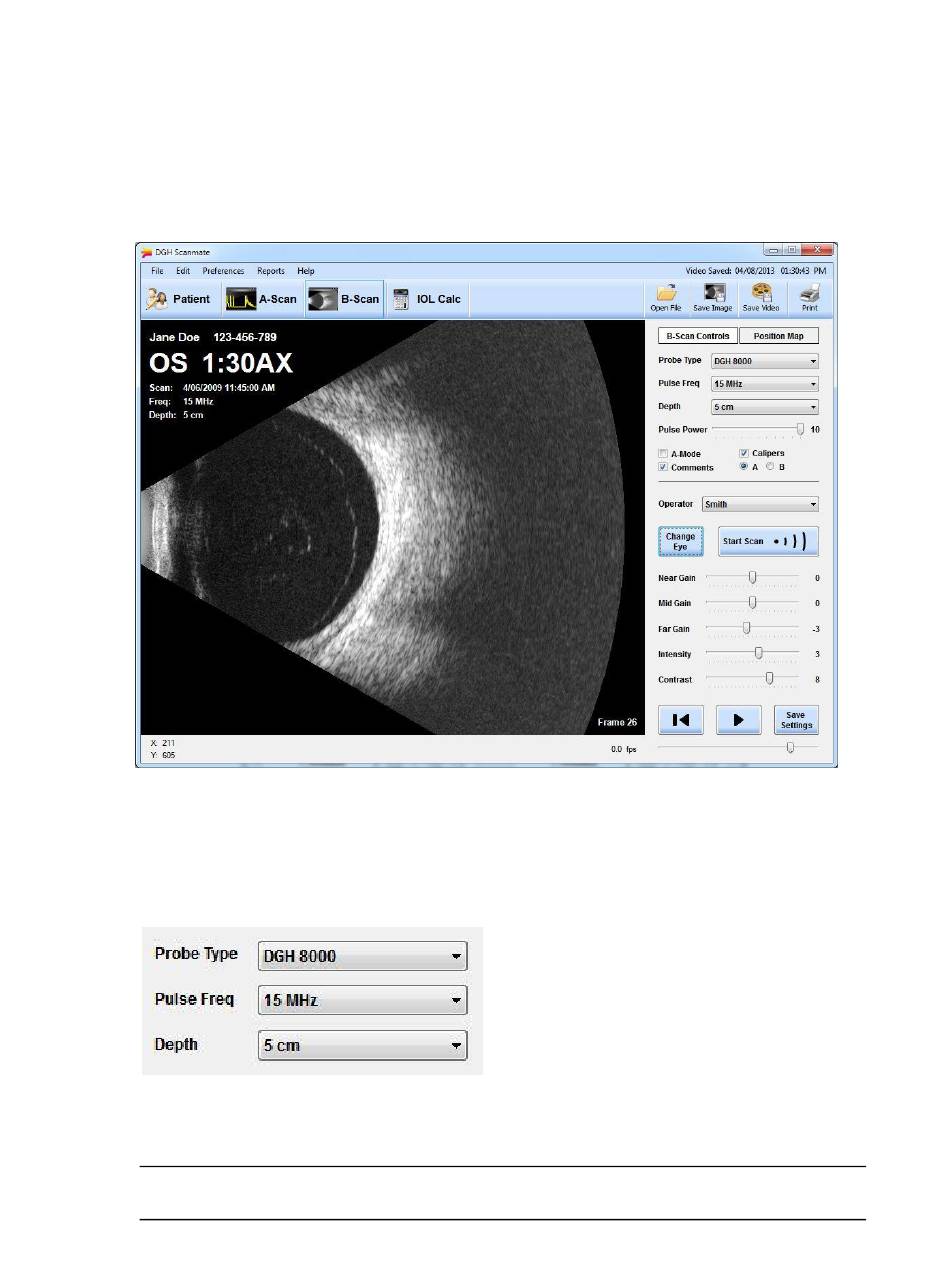Expand the Probe Type dropdown in the app window
Viewport: 950px width, 1267px height.
[765, 361]
